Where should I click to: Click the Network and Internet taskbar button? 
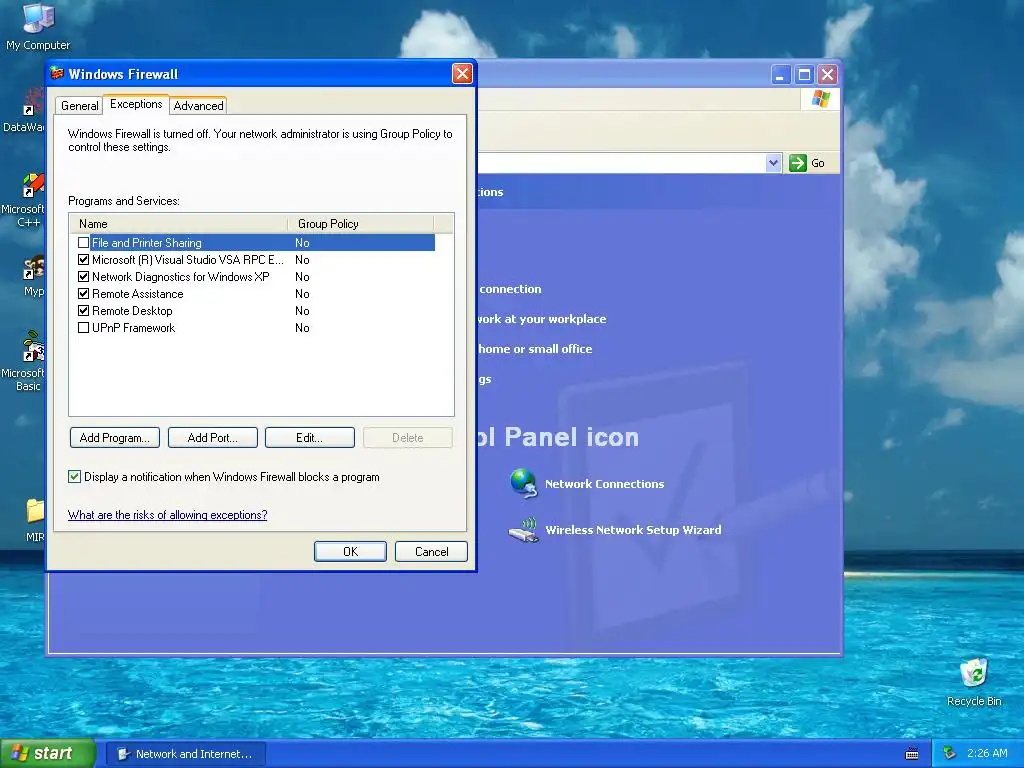[185, 754]
